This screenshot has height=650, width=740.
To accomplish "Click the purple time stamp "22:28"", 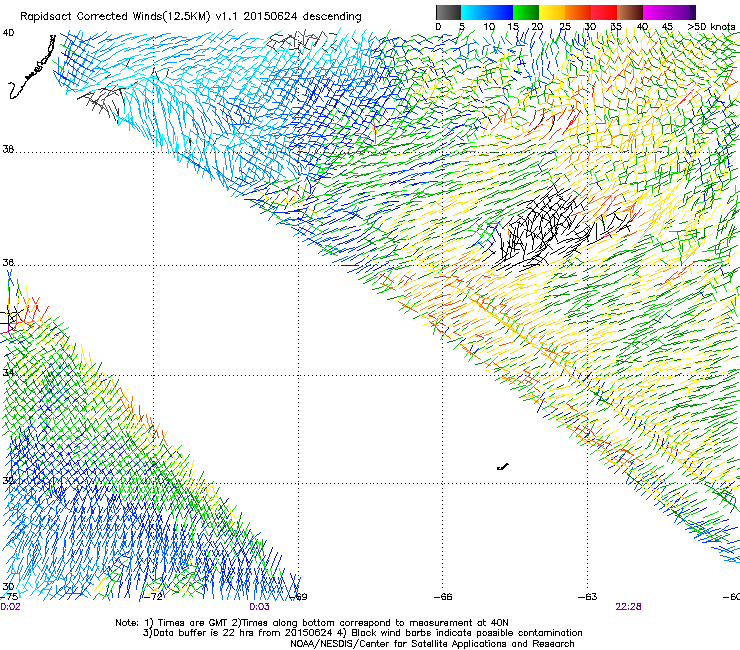I will (x=628, y=607).
